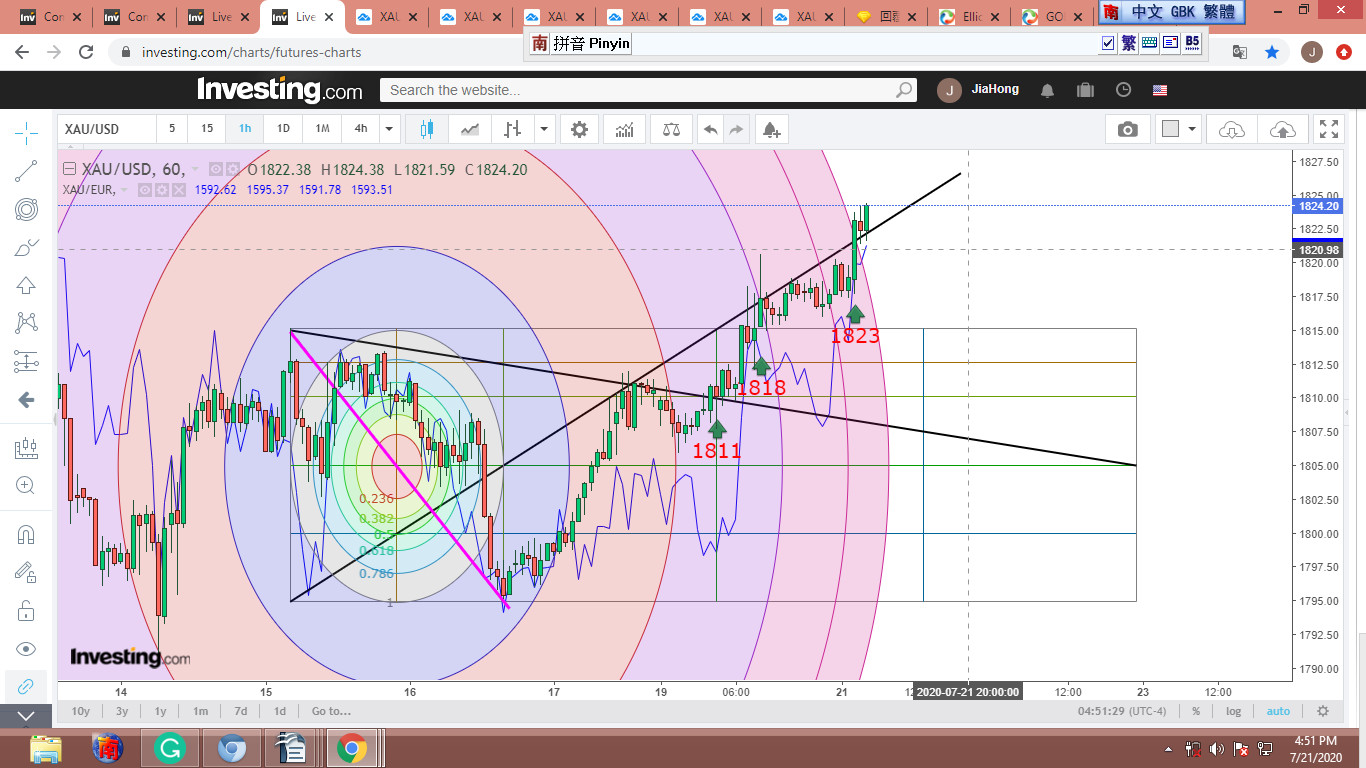This screenshot has height=768, width=1366.
Task: Set date range to 1m
Action: pos(200,711)
